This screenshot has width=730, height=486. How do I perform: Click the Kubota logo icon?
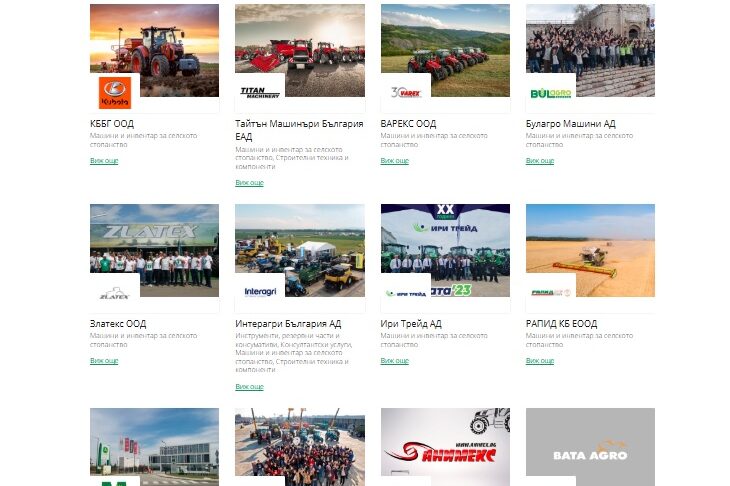coord(115,93)
